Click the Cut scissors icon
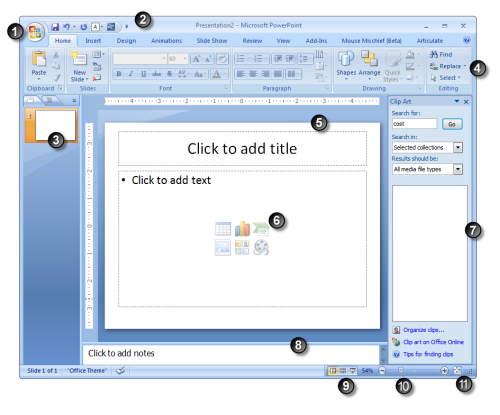The width and height of the screenshot is (500, 415). 56,54
